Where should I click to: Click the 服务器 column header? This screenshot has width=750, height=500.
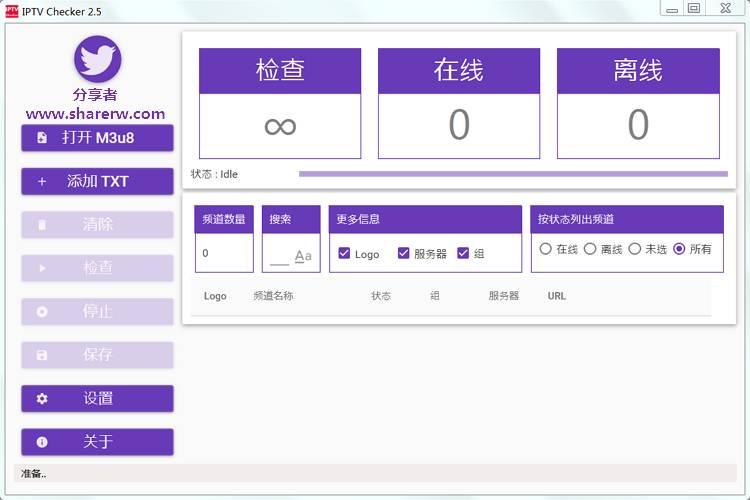point(504,296)
